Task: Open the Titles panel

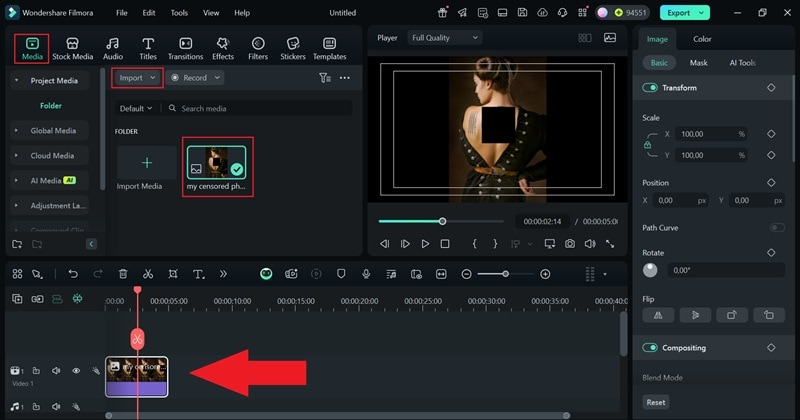Action: [148, 48]
